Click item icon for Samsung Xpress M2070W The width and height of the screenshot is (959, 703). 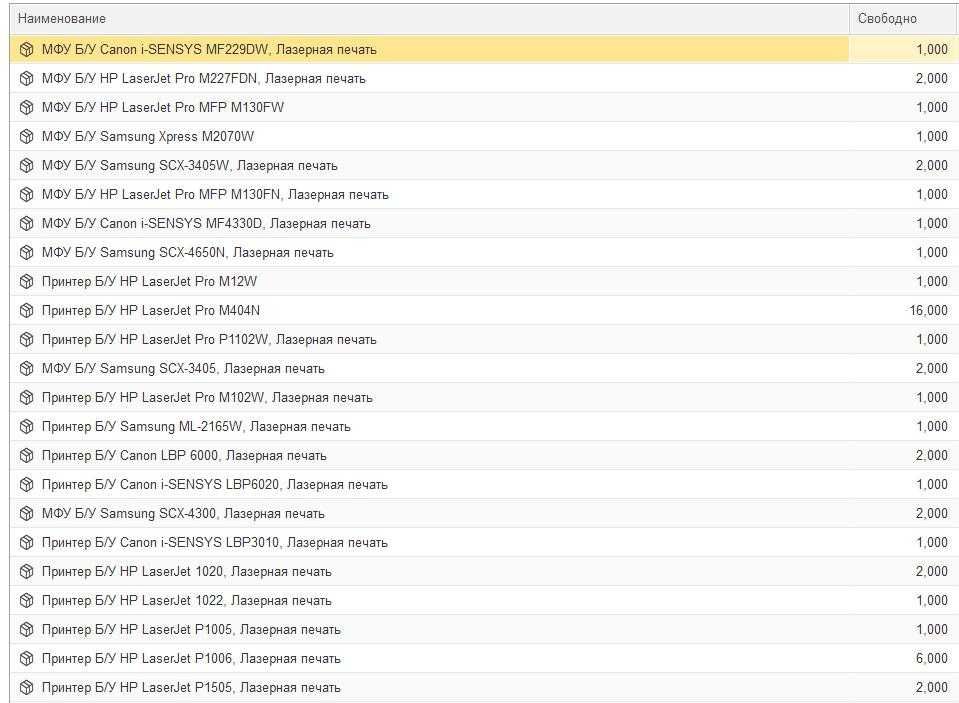pyautogui.click(x=26, y=136)
